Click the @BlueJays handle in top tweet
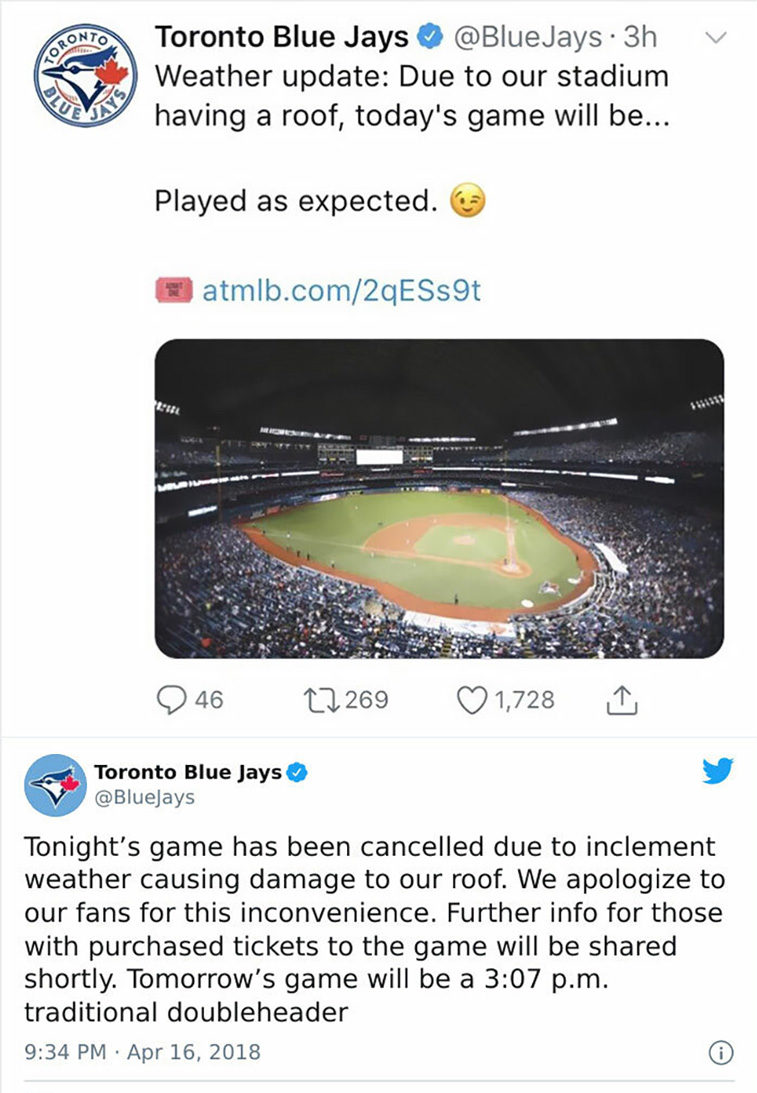 [528, 37]
